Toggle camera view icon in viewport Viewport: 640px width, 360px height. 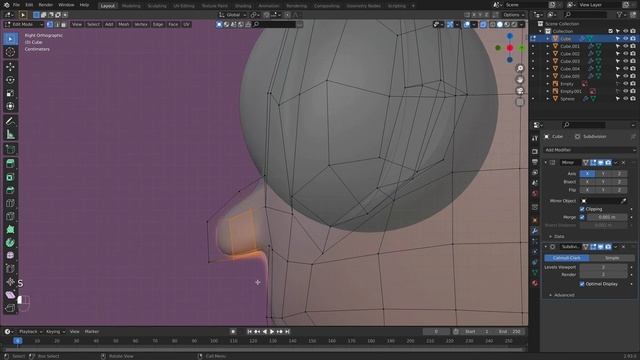[520, 91]
